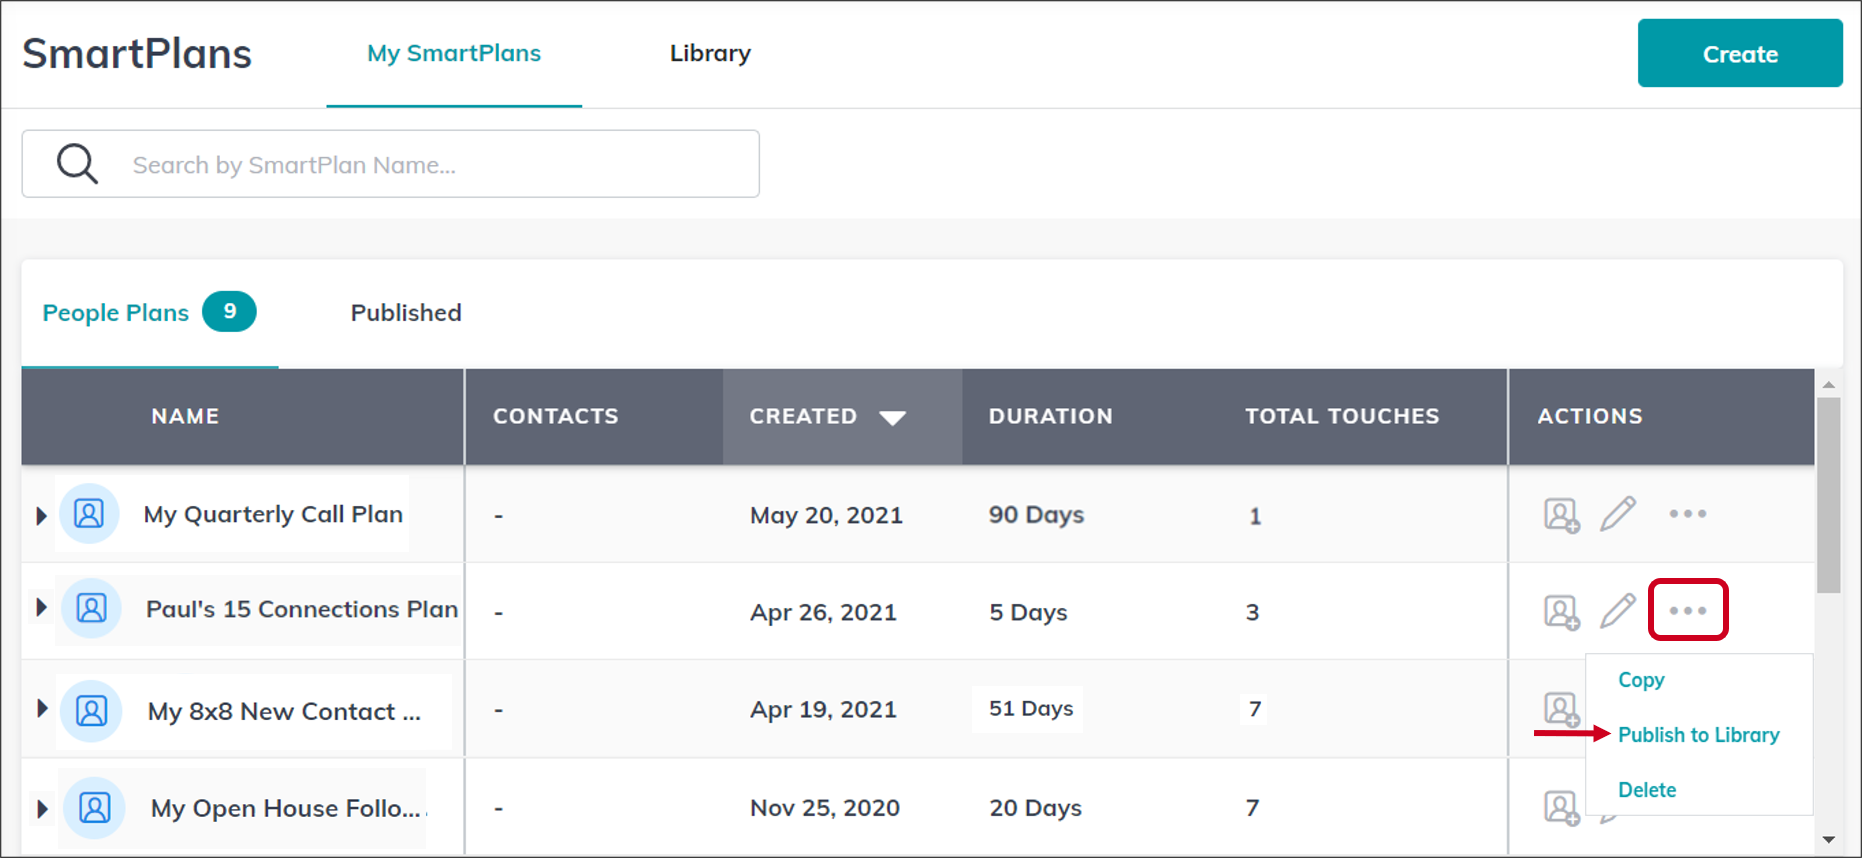Viewport: 1862px width, 858px height.
Task: Add contacts to Paul's 15 Connections Plan
Action: 1561,612
